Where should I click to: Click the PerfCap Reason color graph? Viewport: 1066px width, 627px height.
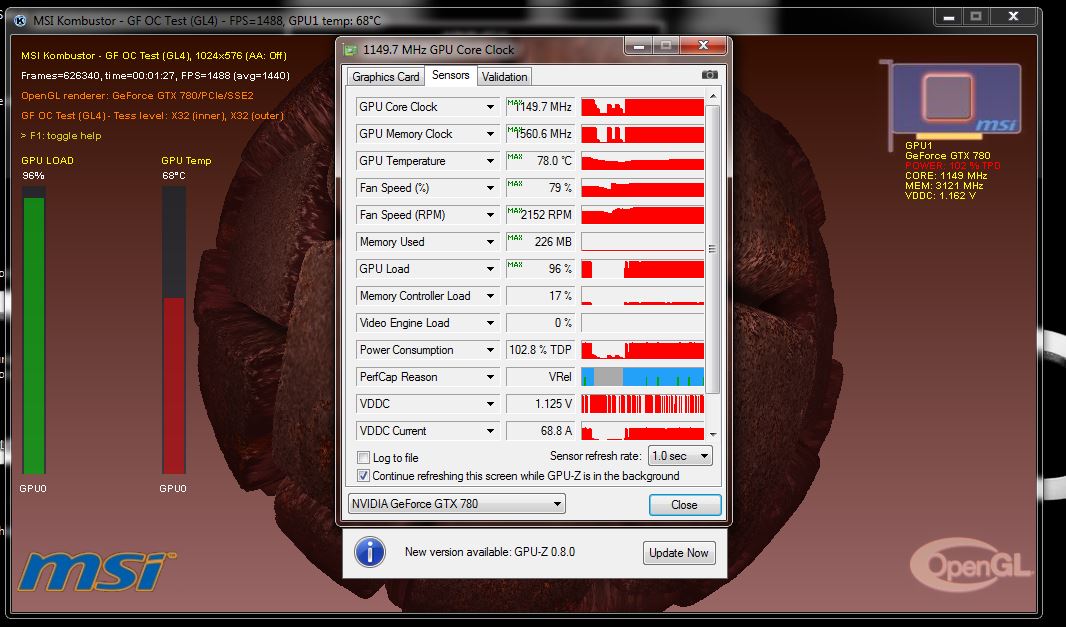[642, 377]
